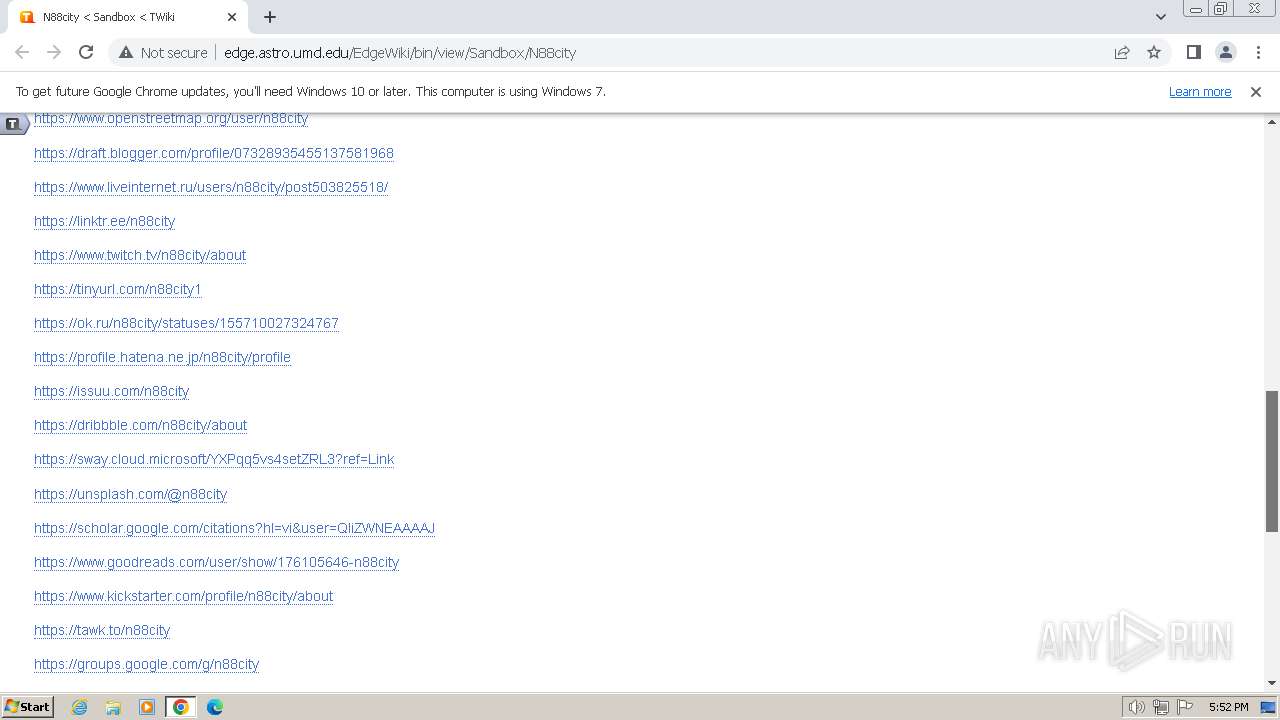The image size is (1280, 720).
Task: Open the scholar.google.com citations link
Action: [x=234, y=528]
